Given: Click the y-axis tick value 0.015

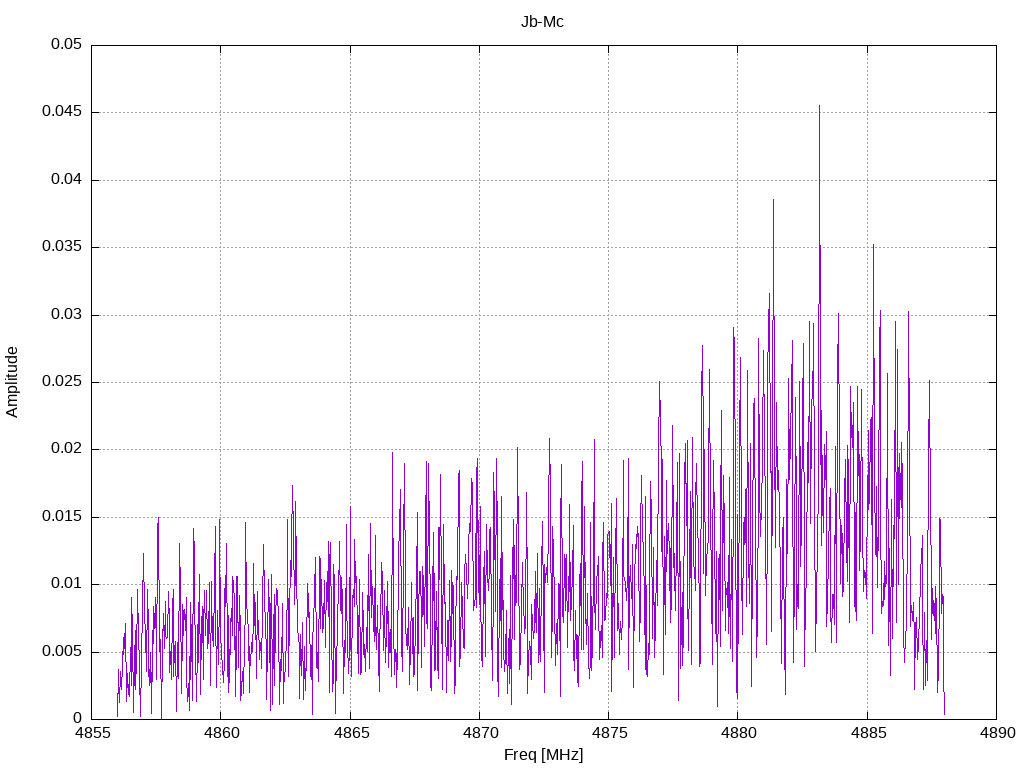Looking at the screenshot, I should 62,517.
